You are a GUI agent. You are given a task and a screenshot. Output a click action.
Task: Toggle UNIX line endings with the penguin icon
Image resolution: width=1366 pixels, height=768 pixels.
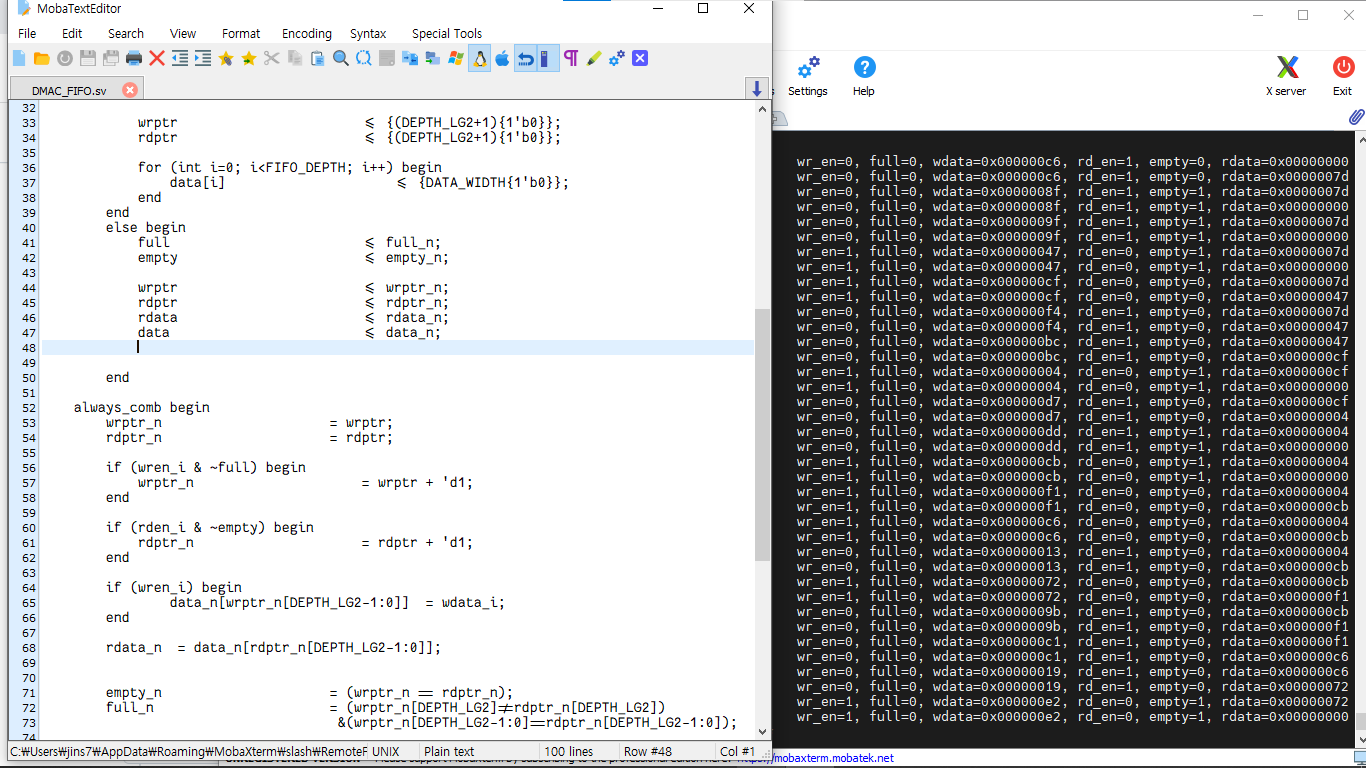click(478, 58)
